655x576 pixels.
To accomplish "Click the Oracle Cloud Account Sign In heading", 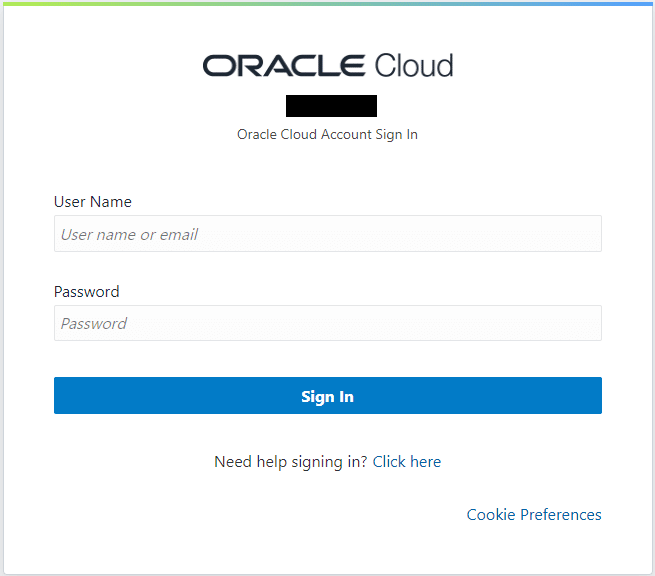I will coord(327,134).
